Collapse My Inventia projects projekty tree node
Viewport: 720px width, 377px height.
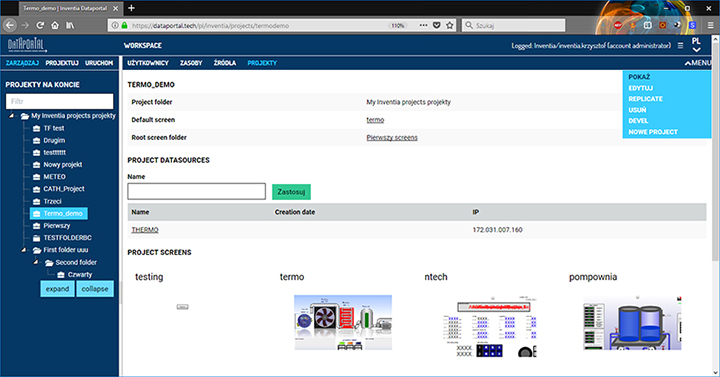tap(11, 116)
